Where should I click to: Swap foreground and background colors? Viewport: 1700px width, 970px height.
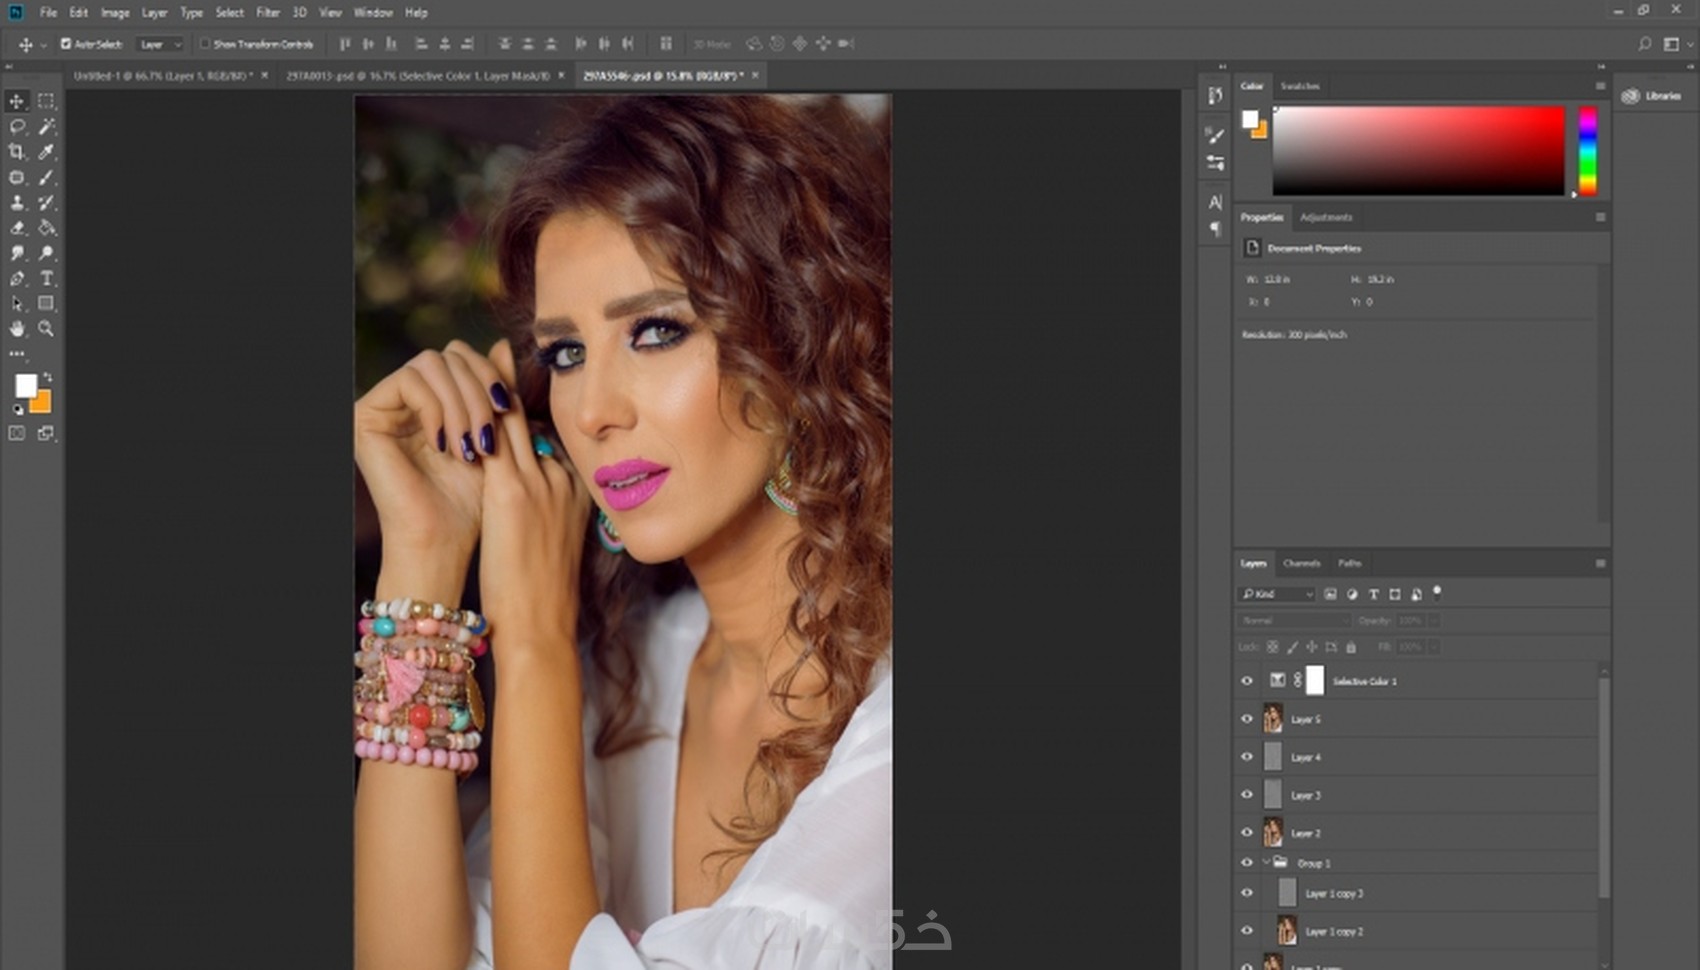pyautogui.click(x=47, y=376)
